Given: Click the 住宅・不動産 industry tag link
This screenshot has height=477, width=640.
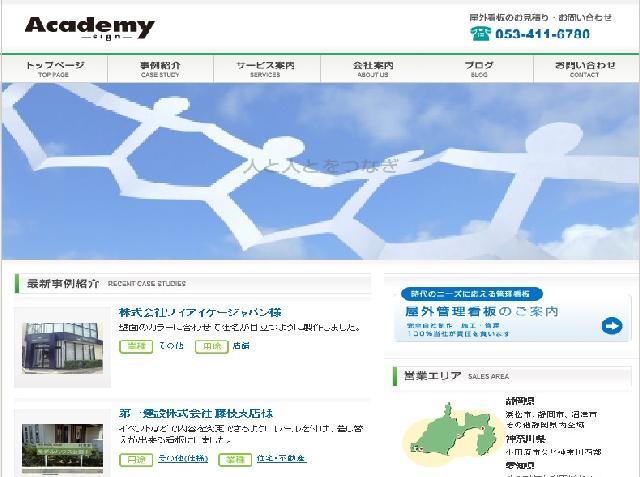Looking at the screenshot, I should pos(281,459).
